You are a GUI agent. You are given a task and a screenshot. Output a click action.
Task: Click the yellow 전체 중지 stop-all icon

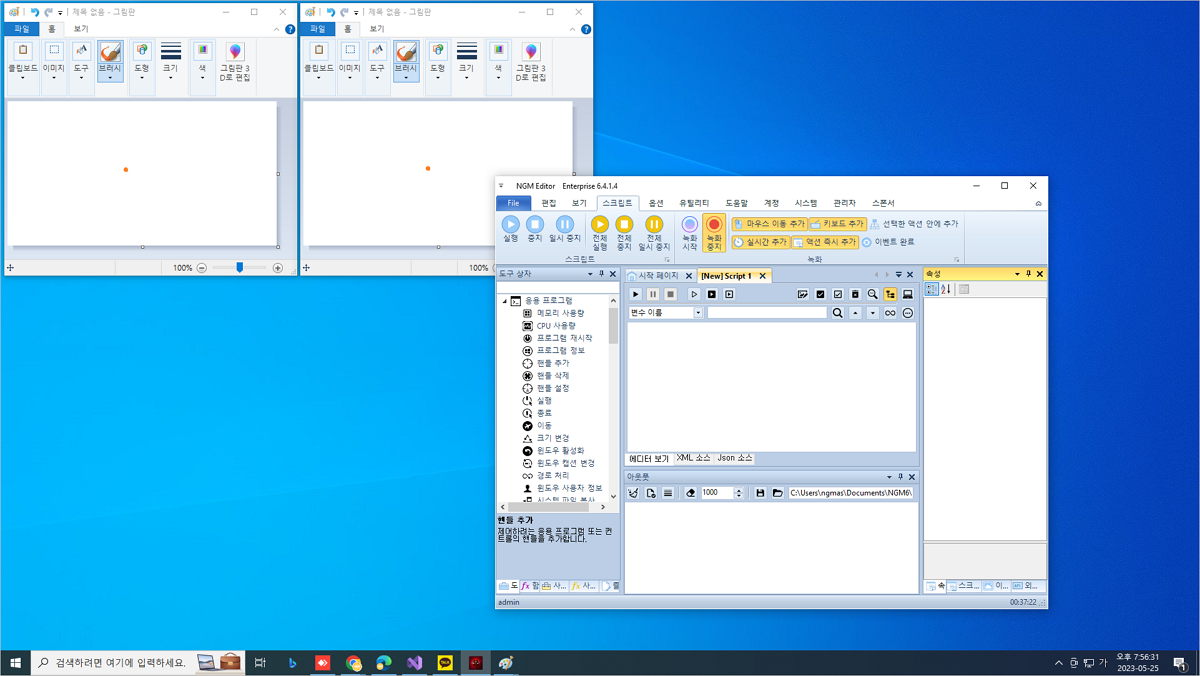point(624,225)
